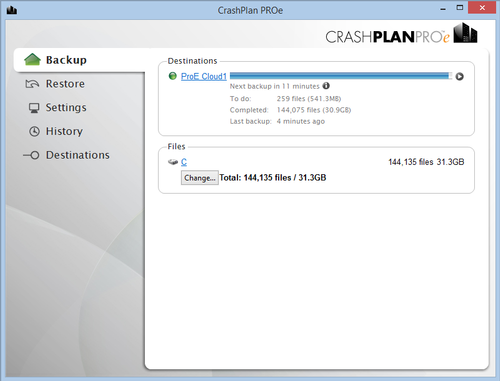Screen dimensions: 500x381
Task: Click the green house Backup icon
Action: (32, 60)
